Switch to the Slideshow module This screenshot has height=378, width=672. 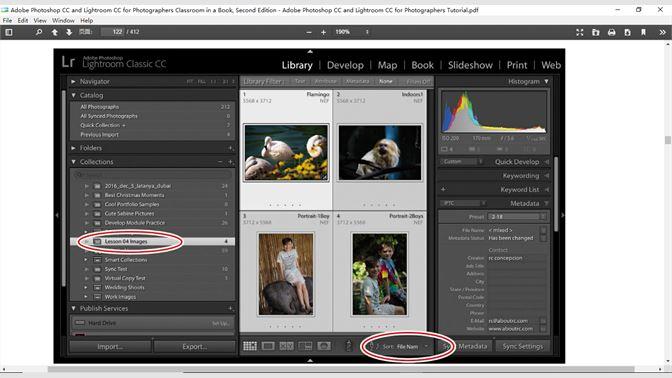click(x=470, y=65)
